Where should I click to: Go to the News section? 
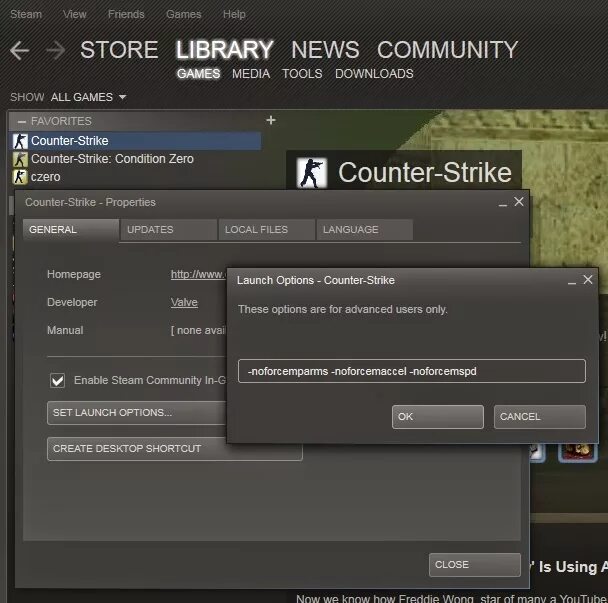coord(325,50)
